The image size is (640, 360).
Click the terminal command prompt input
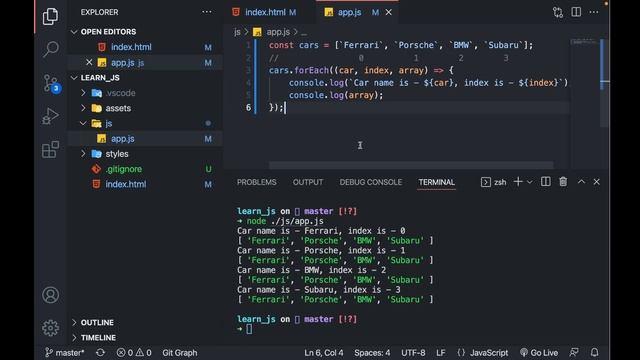249,329
